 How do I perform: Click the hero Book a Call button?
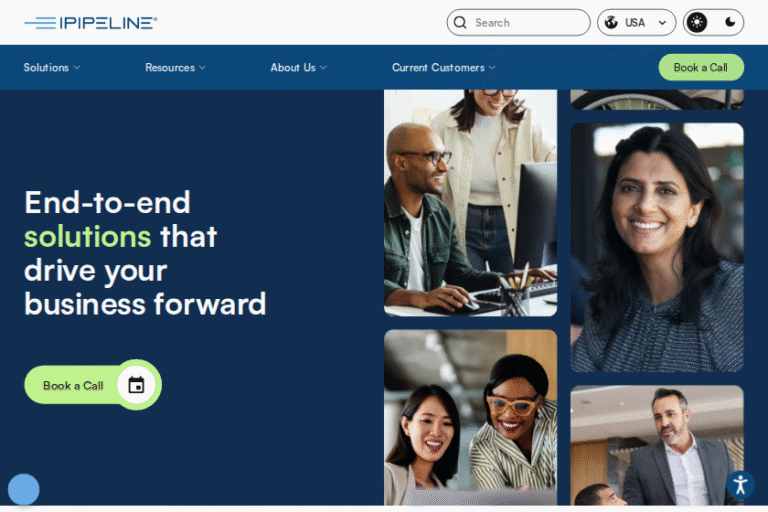click(93, 385)
